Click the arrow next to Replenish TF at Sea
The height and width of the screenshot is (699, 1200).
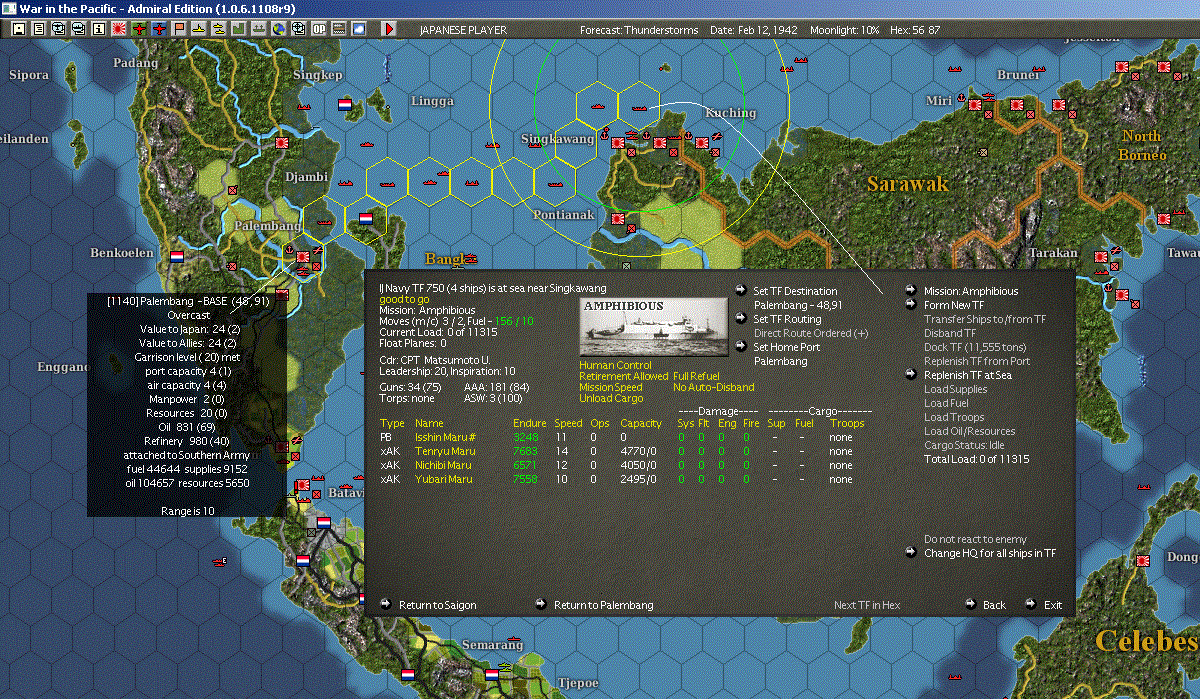tap(911, 375)
